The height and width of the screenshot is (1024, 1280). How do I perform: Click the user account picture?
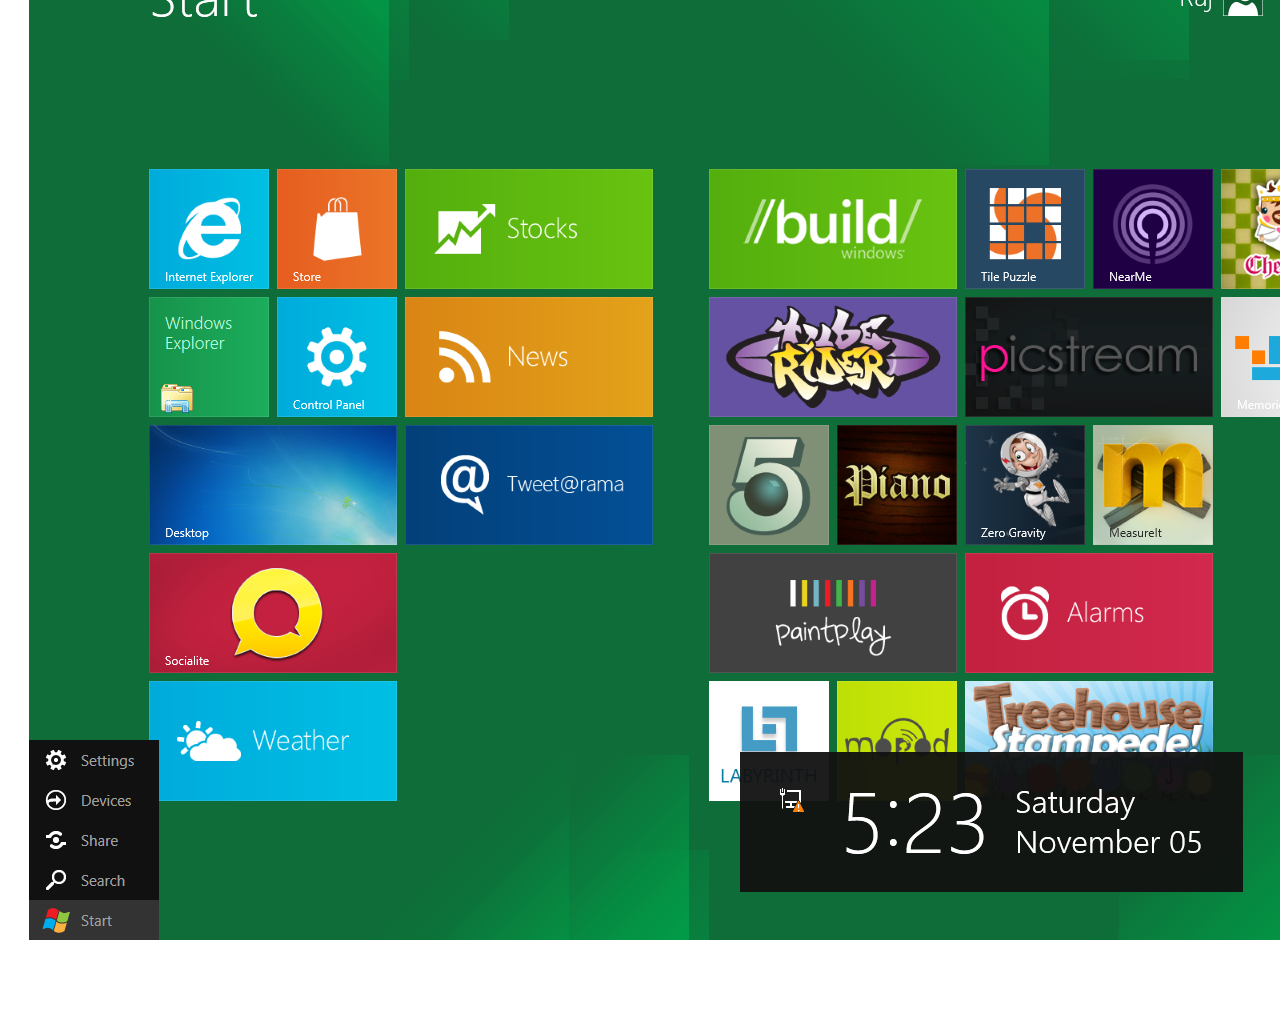tap(1242, 7)
